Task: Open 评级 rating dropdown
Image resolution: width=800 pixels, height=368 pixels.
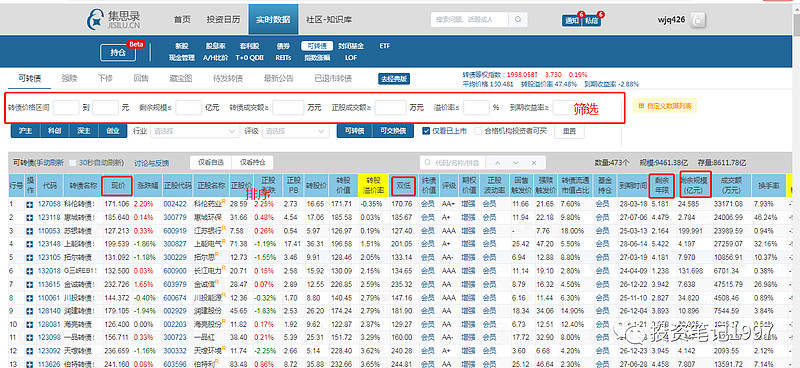Action: 296,131
